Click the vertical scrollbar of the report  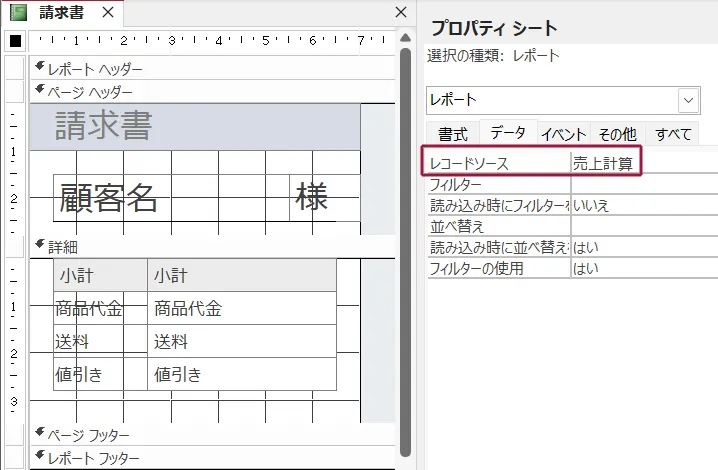[406, 250]
